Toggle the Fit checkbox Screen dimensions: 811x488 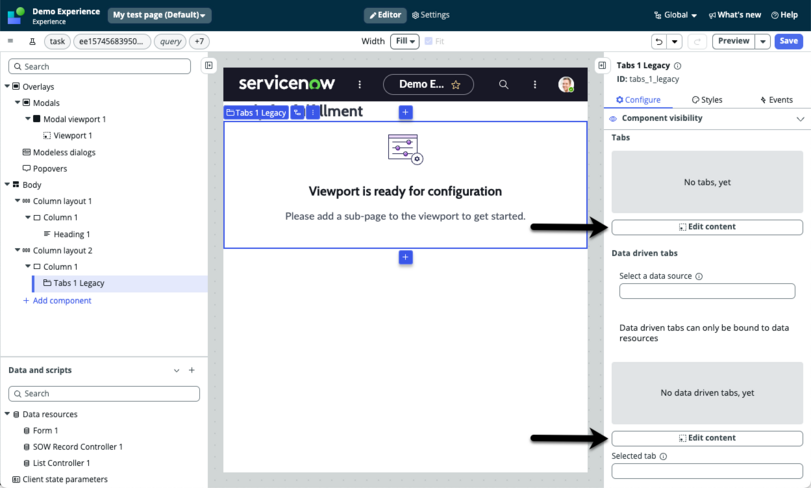coord(428,41)
